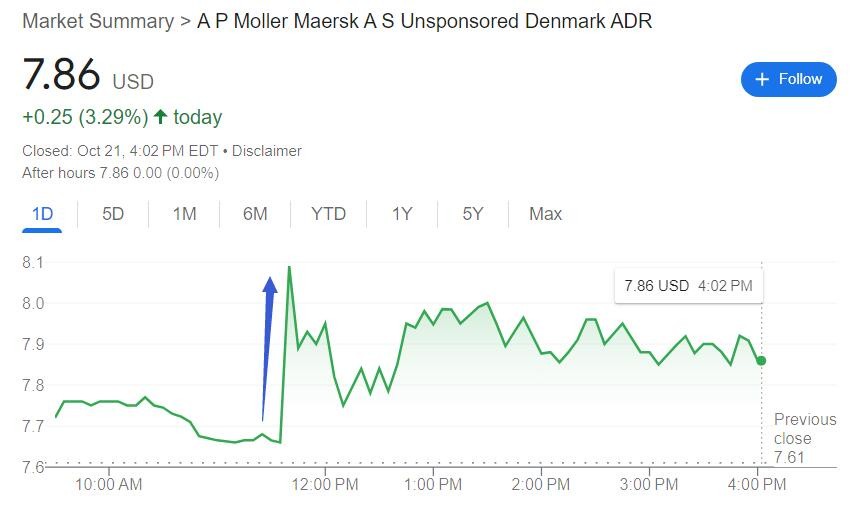Click the large 7.86 price figure
This screenshot has width=856, height=513.
coord(62,76)
